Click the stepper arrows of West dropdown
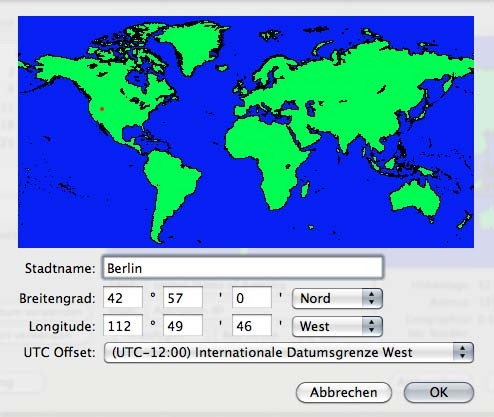The width and height of the screenshot is (494, 417). (372, 326)
